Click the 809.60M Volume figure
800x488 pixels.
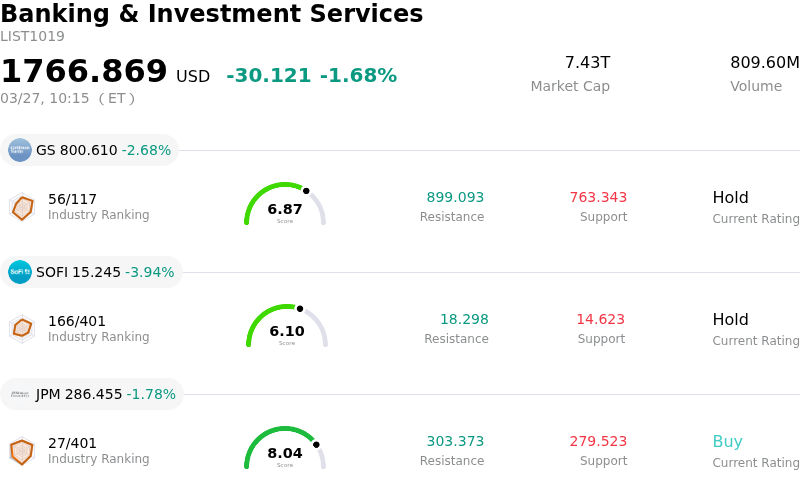(764, 63)
